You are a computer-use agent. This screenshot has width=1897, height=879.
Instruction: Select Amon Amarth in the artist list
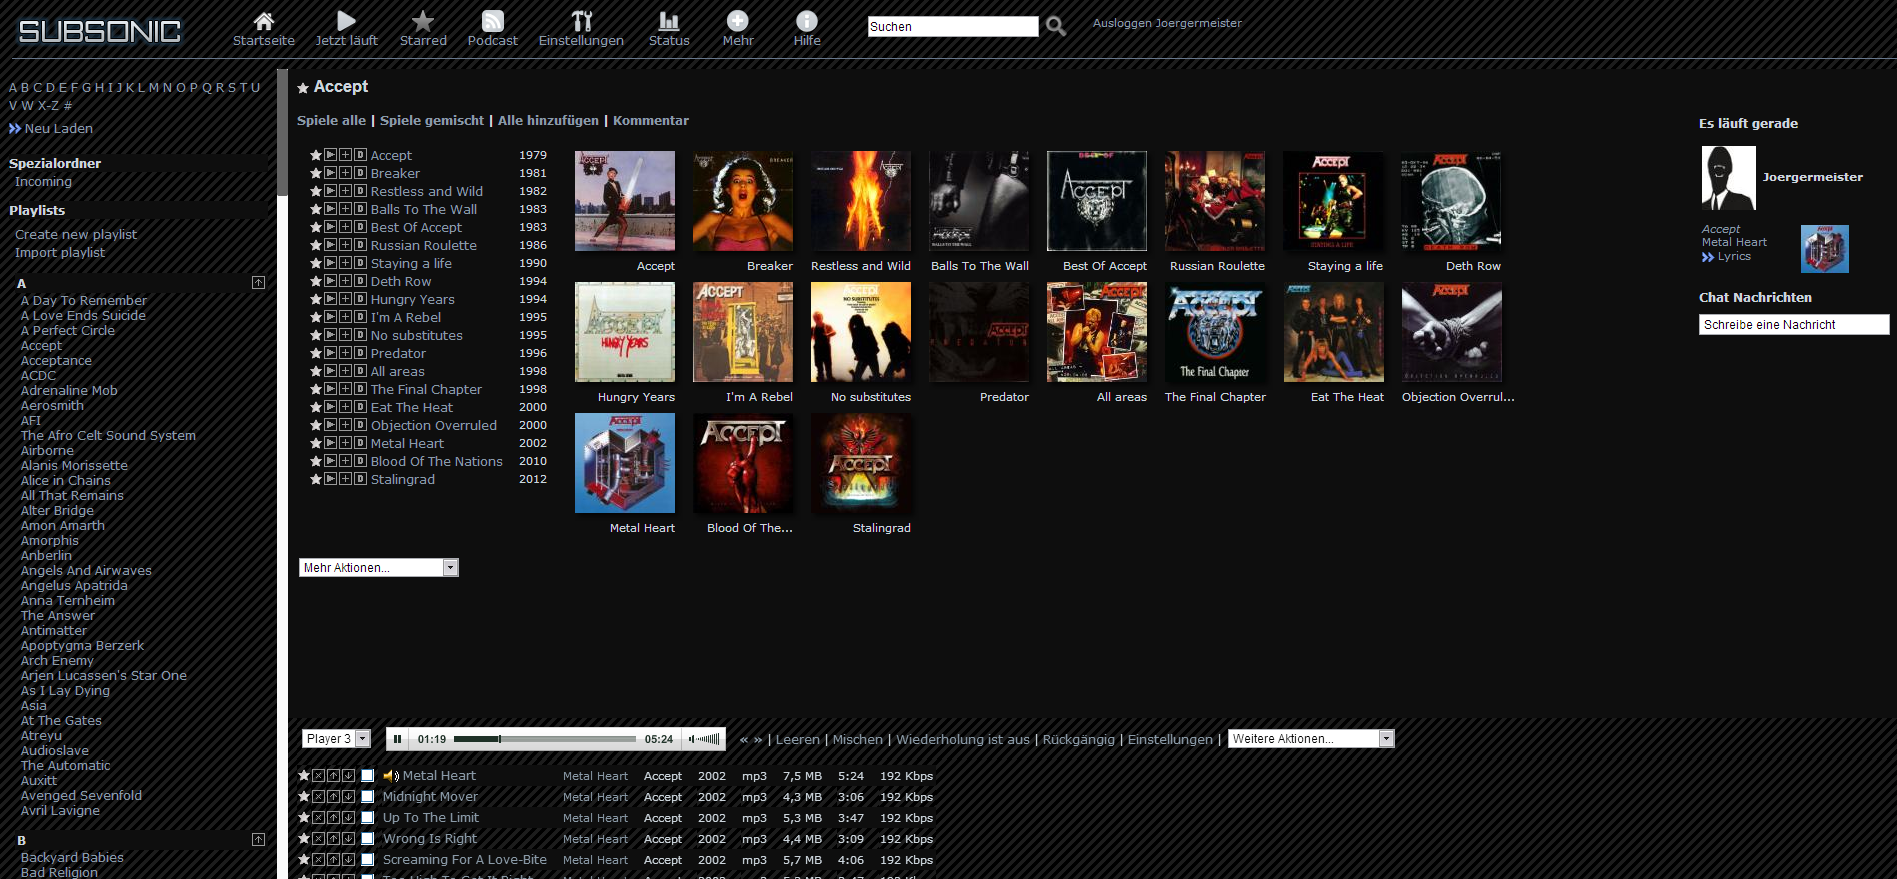pyautogui.click(x=63, y=526)
